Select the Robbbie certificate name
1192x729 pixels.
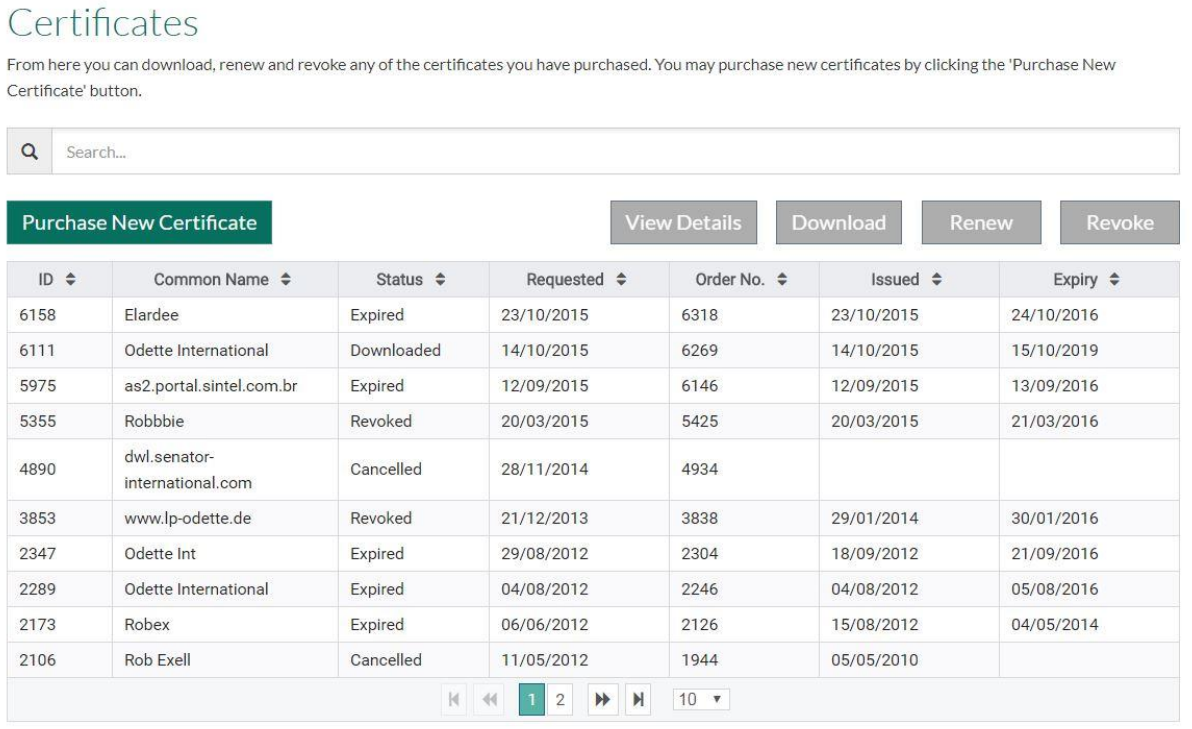(154, 421)
